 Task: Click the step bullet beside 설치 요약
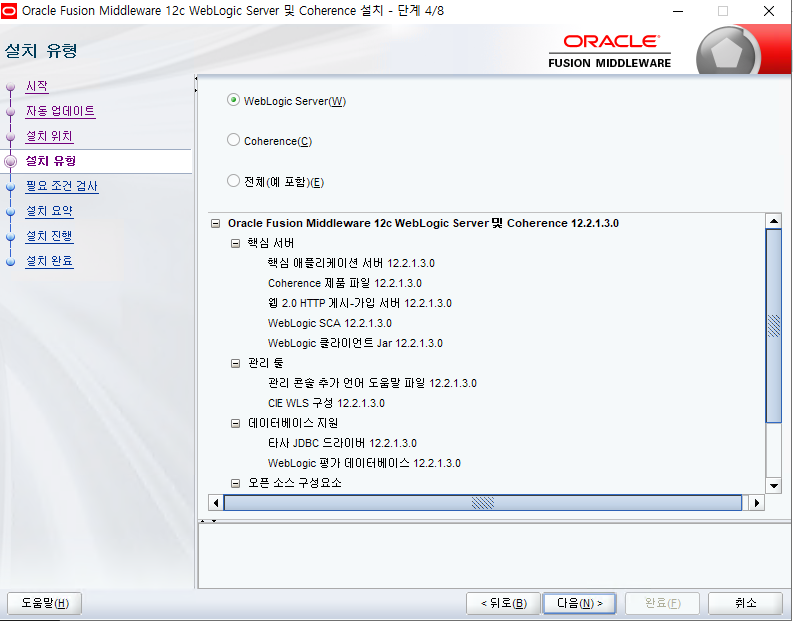coord(10,212)
